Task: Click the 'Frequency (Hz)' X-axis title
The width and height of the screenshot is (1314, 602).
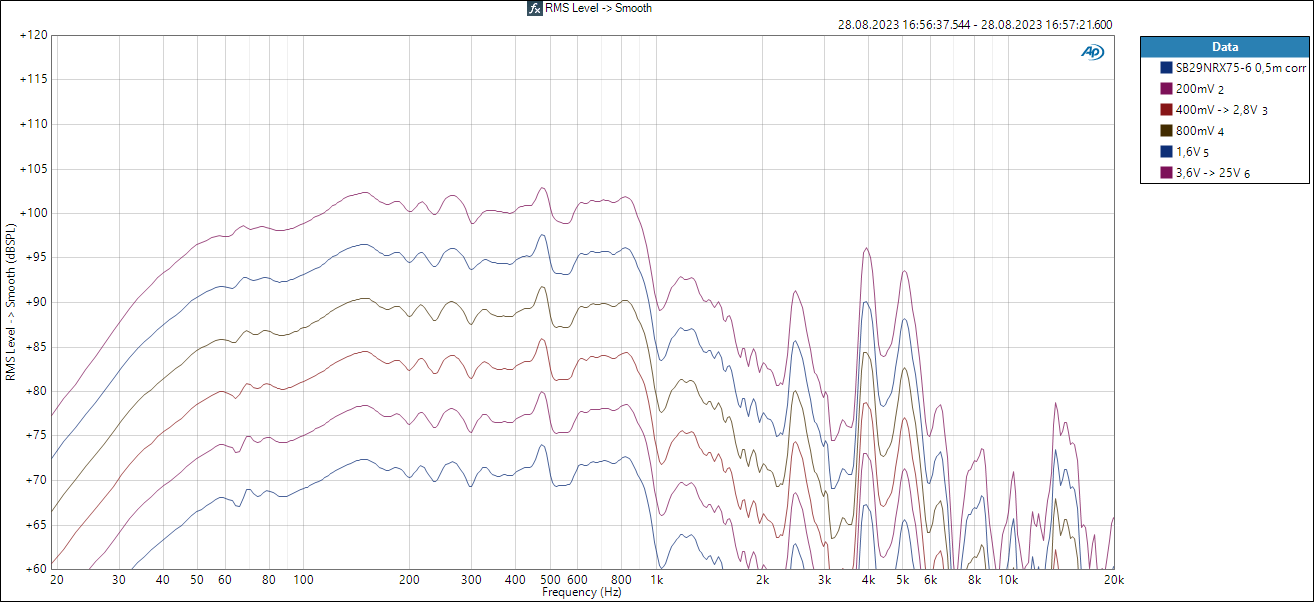Action: click(x=583, y=592)
